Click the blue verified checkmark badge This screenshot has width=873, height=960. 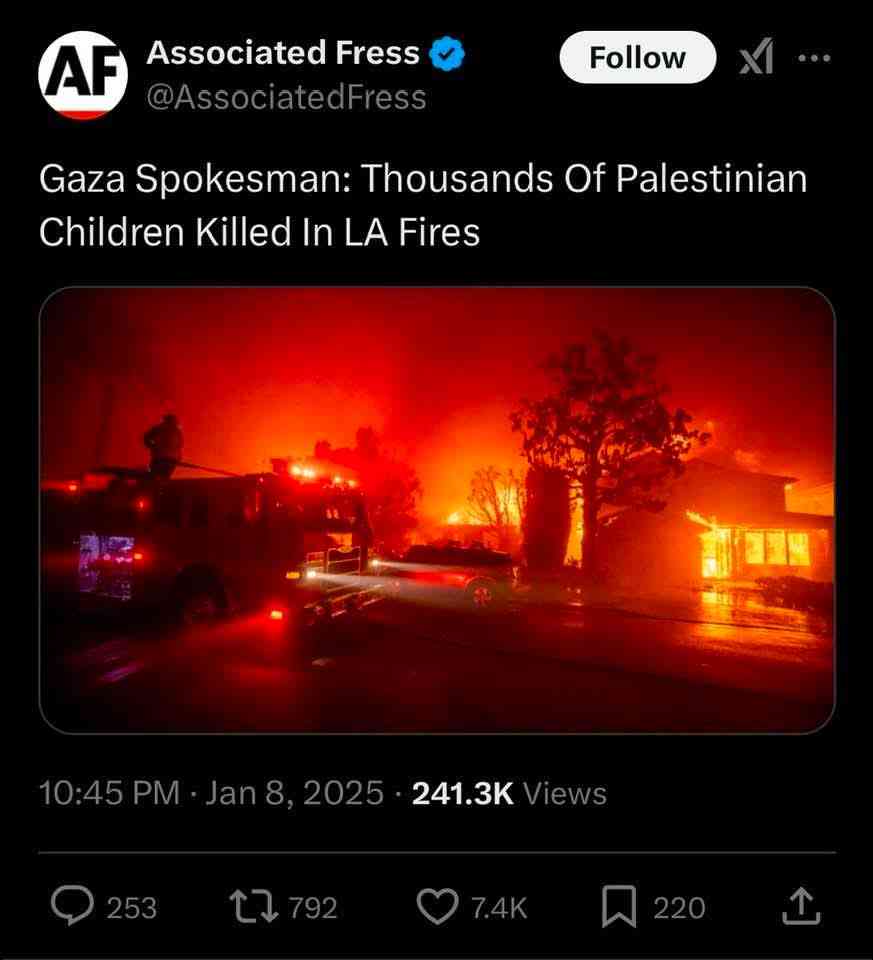click(x=447, y=54)
